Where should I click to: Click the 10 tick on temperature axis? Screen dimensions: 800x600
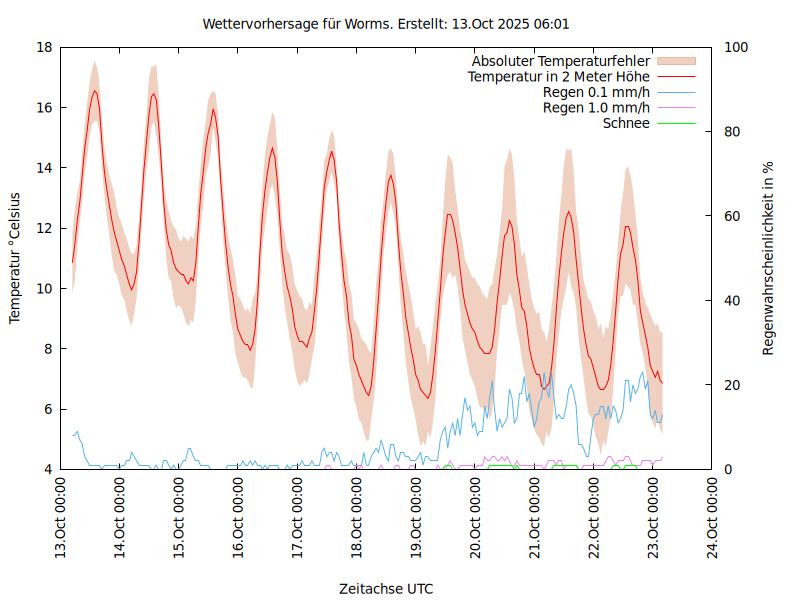44,289
